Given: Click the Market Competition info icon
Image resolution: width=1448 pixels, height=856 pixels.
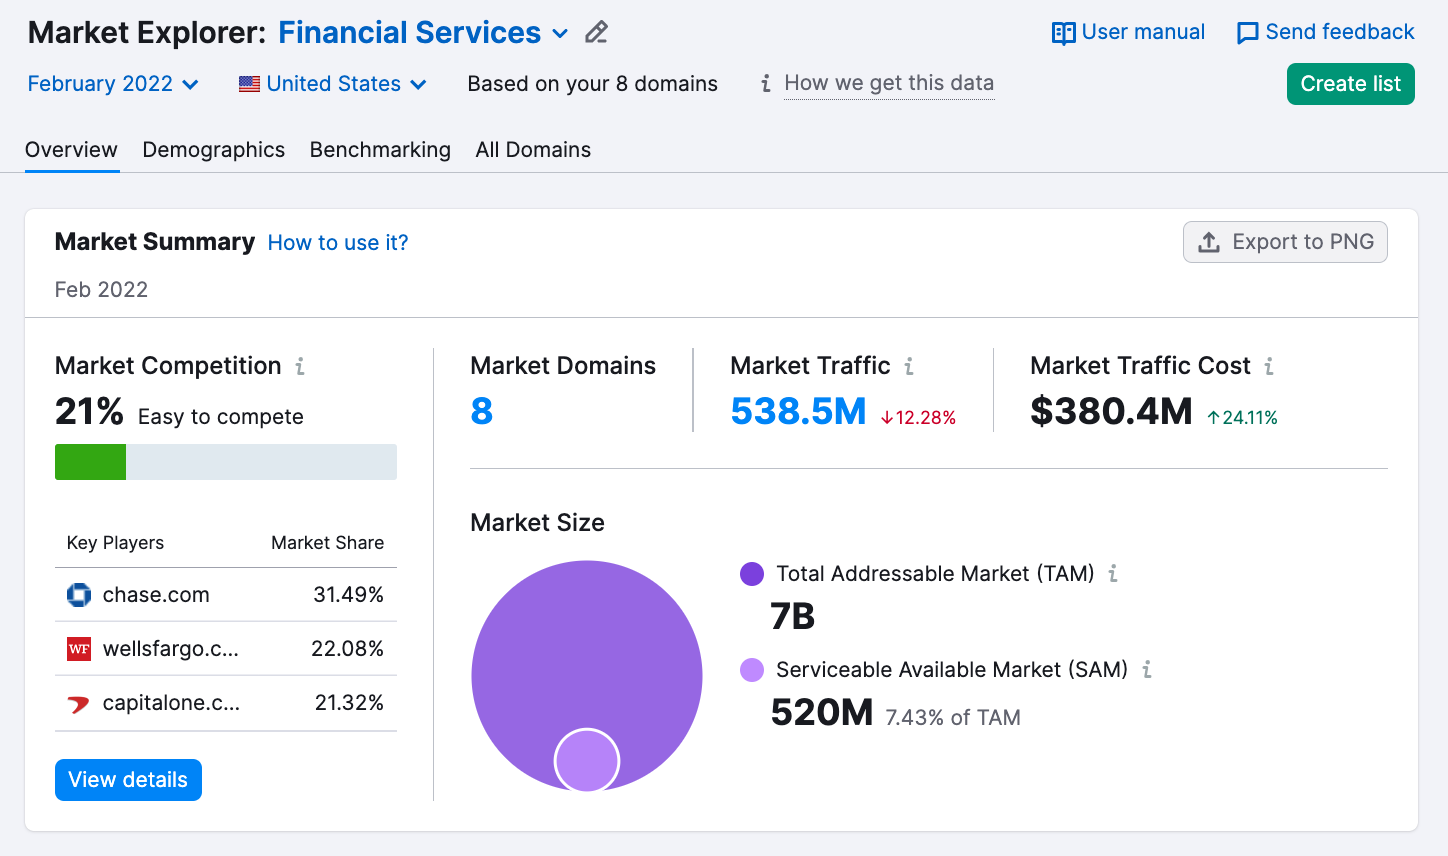Looking at the screenshot, I should tap(299, 366).
